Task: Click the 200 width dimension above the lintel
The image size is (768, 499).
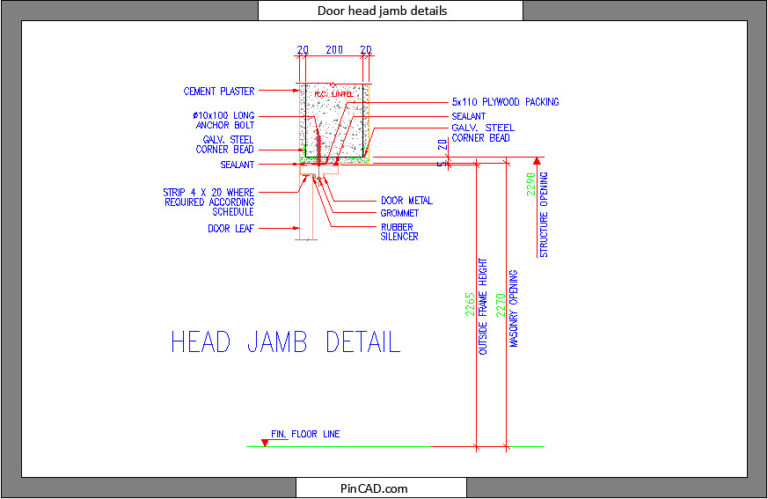Action: click(x=335, y=49)
